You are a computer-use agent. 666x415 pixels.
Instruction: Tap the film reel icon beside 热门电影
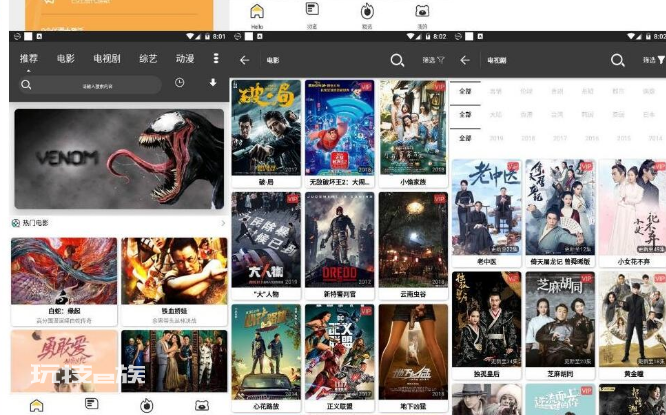coord(16,223)
